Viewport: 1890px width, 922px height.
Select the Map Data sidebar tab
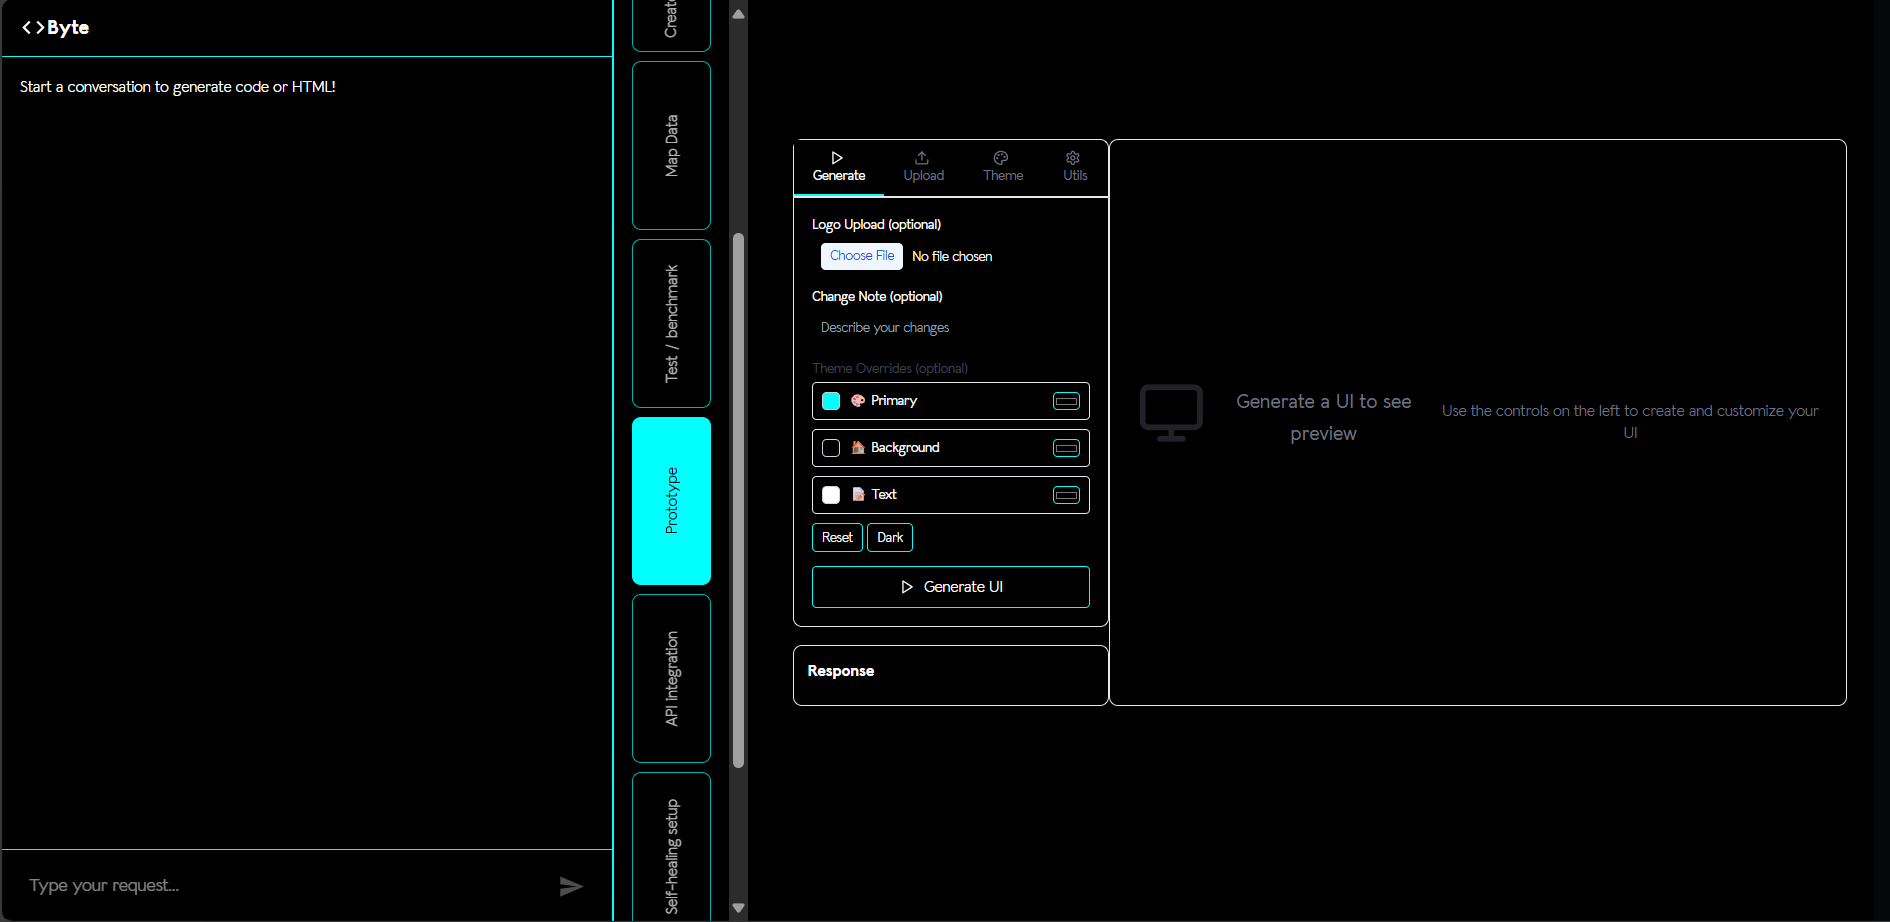point(672,146)
